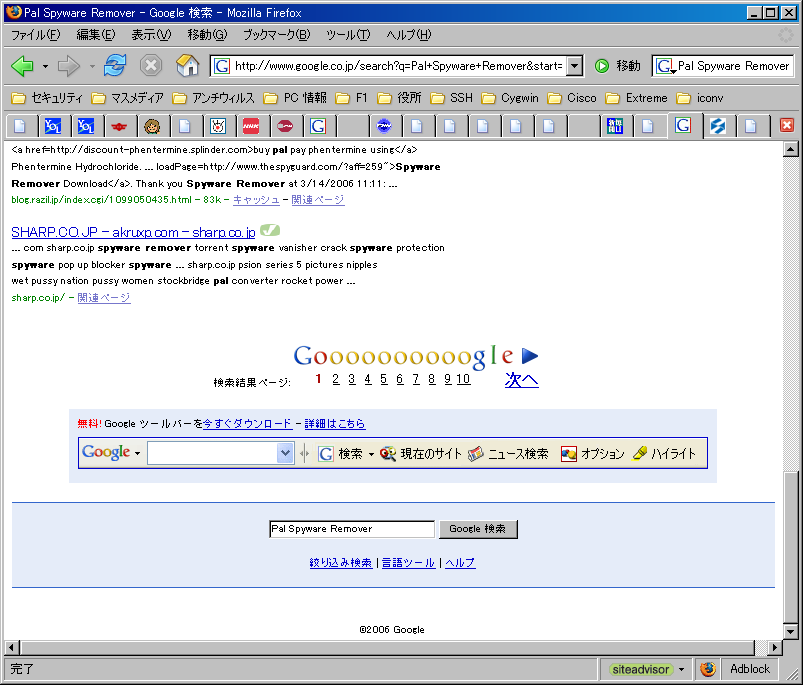Click the horizontal scrollbar right arrow

[x=775, y=648]
